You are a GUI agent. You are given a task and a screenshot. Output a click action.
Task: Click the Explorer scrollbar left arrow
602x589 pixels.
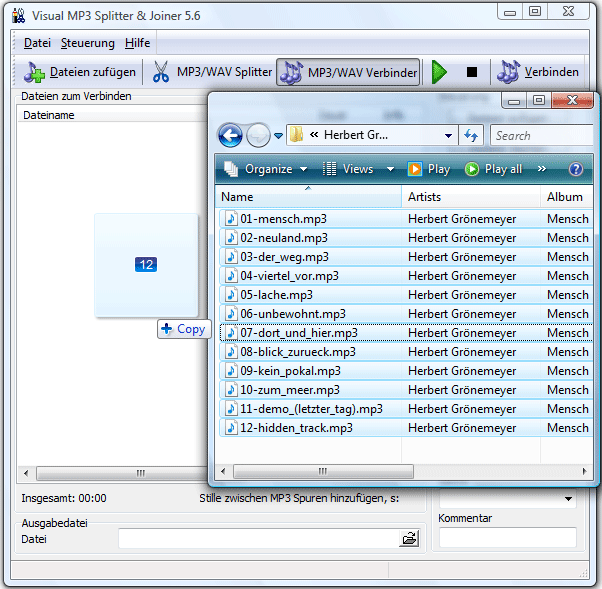tap(223, 472)
